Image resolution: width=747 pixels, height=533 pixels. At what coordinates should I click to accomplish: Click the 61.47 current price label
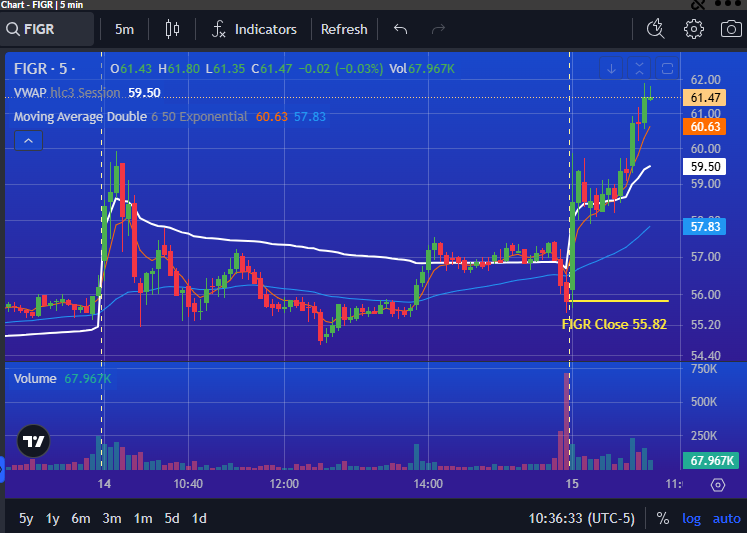point(704,98)
